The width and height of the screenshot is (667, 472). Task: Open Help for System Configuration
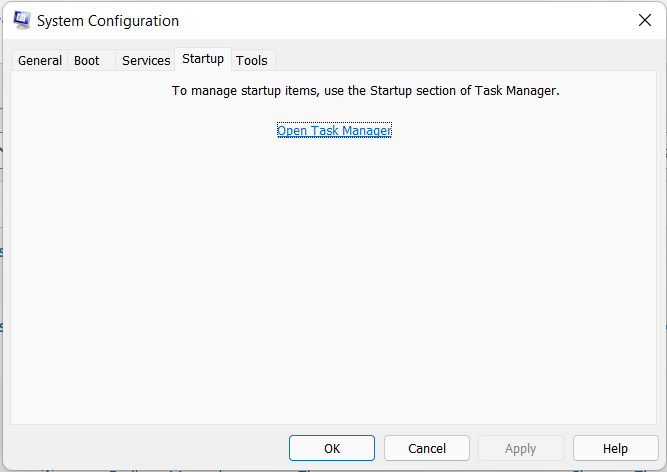click(615, 448)
